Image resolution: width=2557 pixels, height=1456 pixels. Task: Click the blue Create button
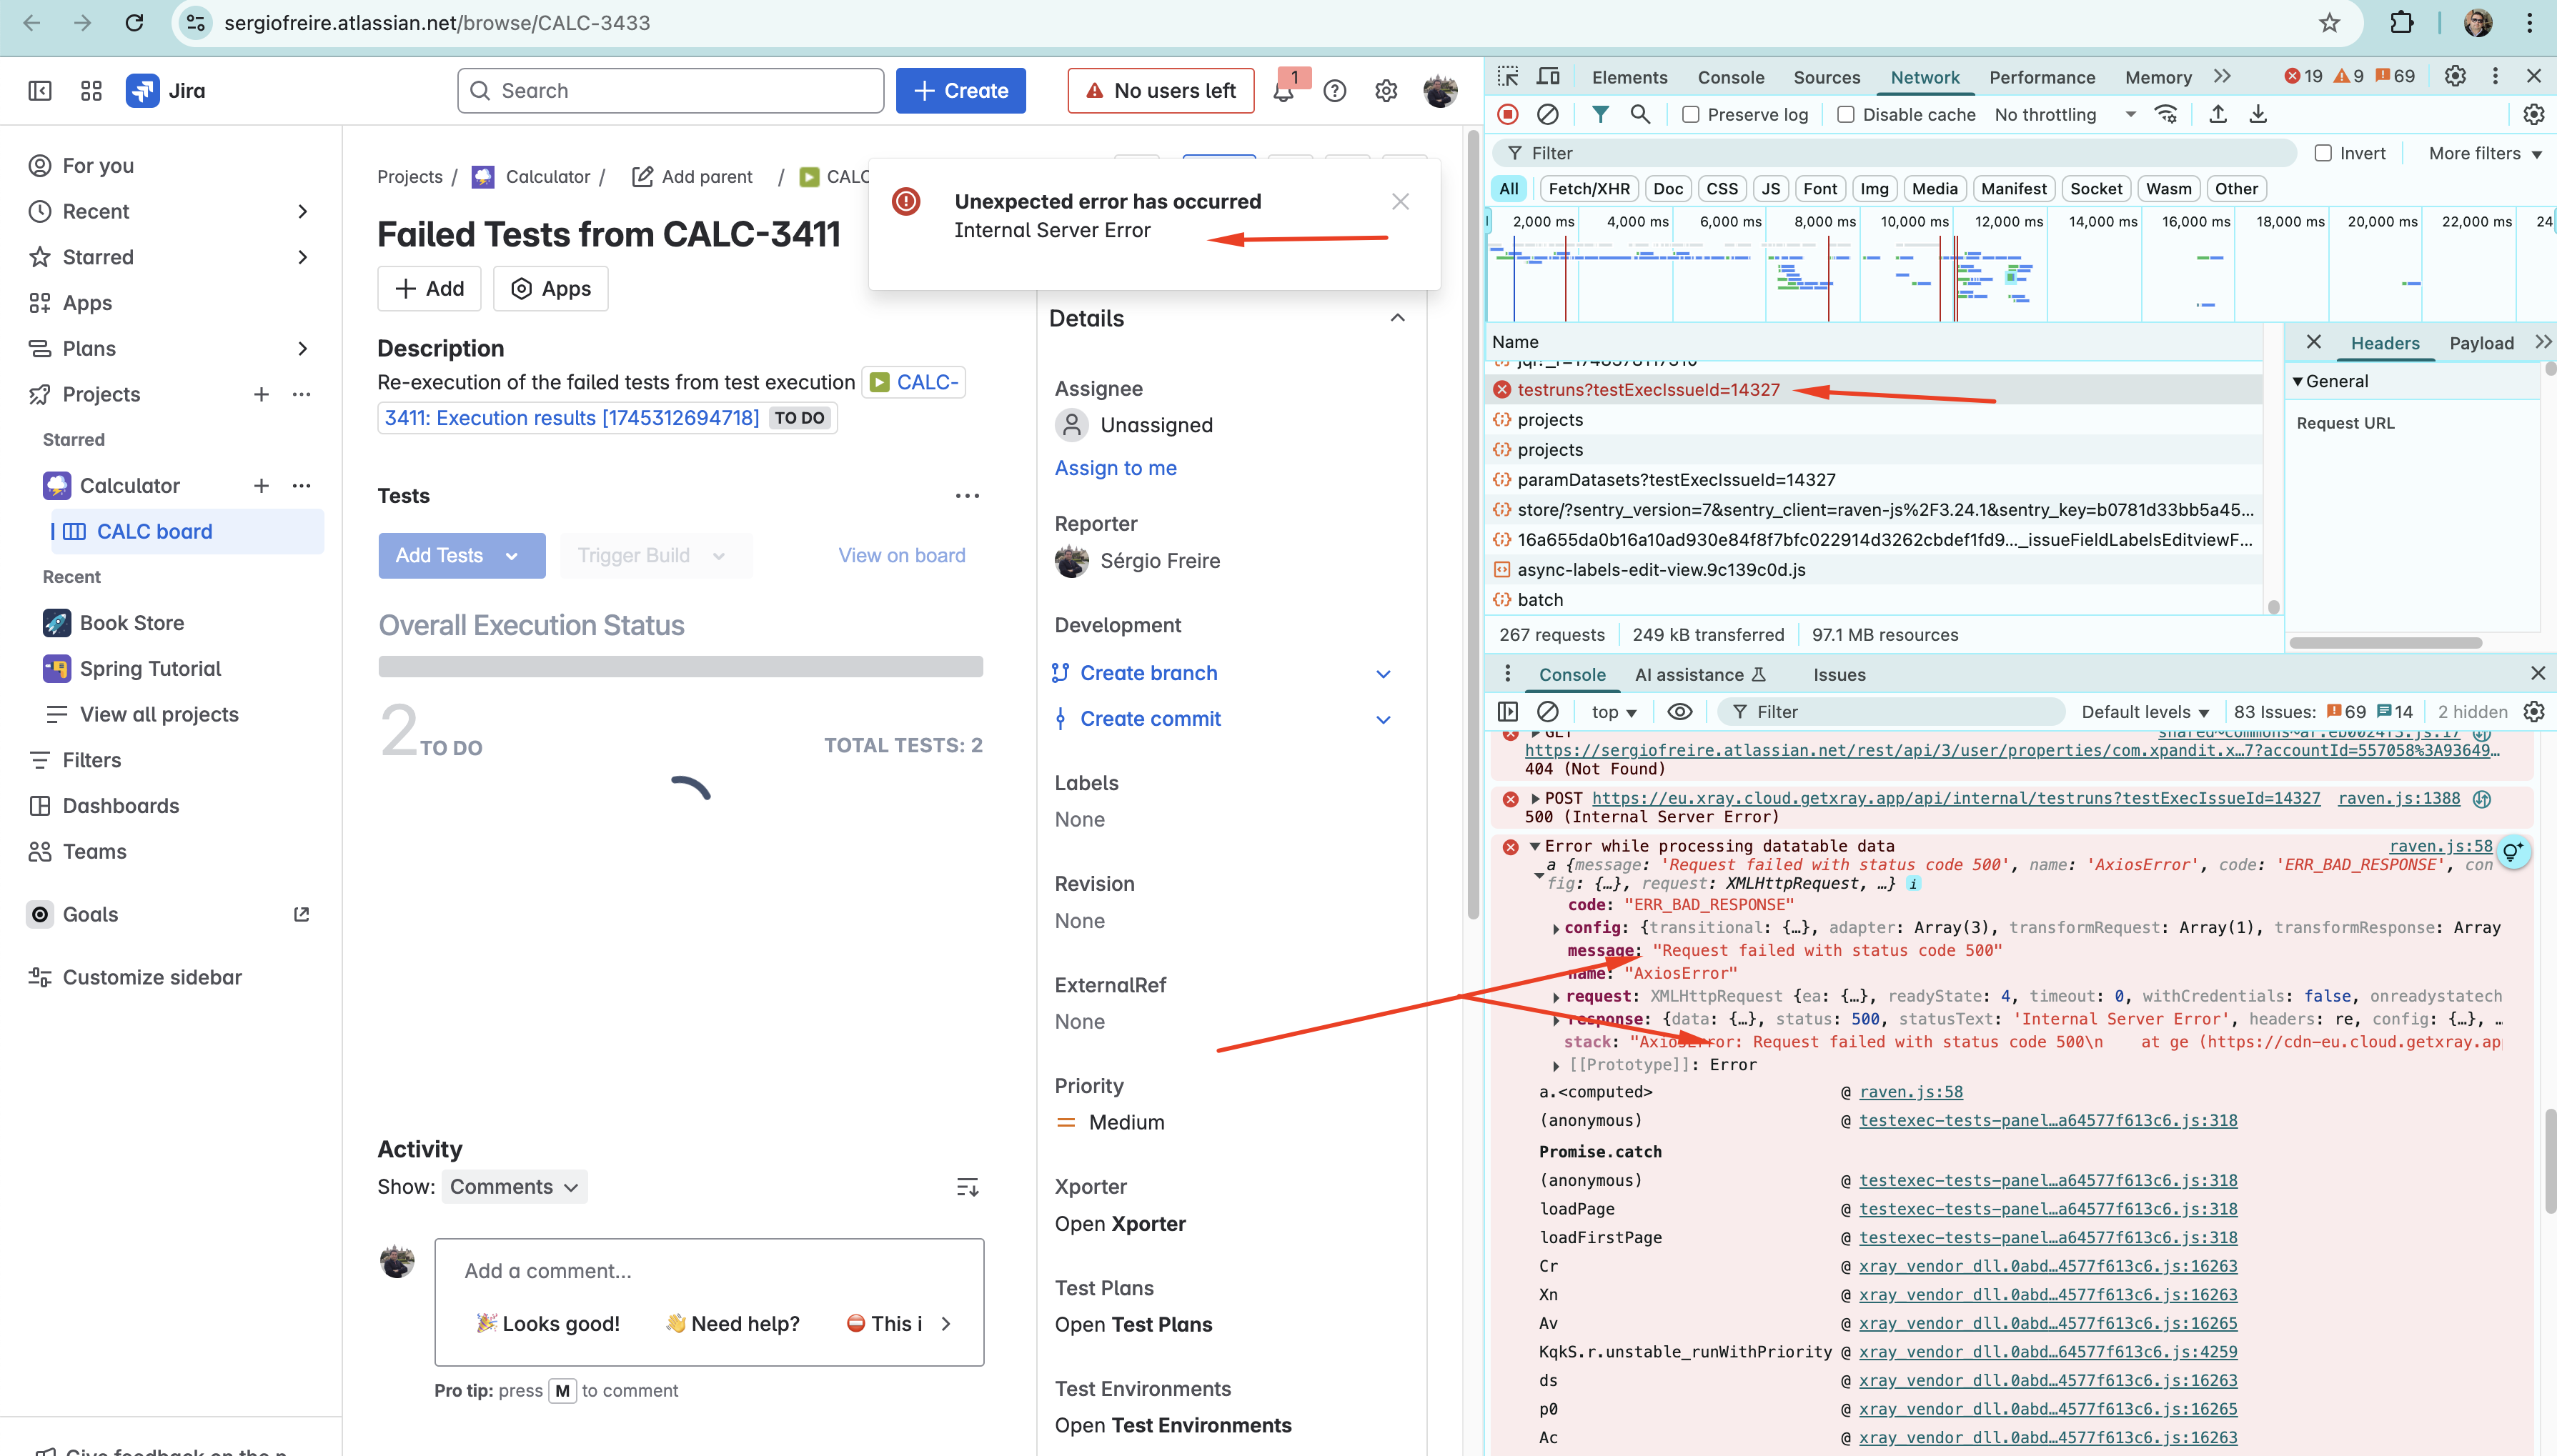coord(960,91)
